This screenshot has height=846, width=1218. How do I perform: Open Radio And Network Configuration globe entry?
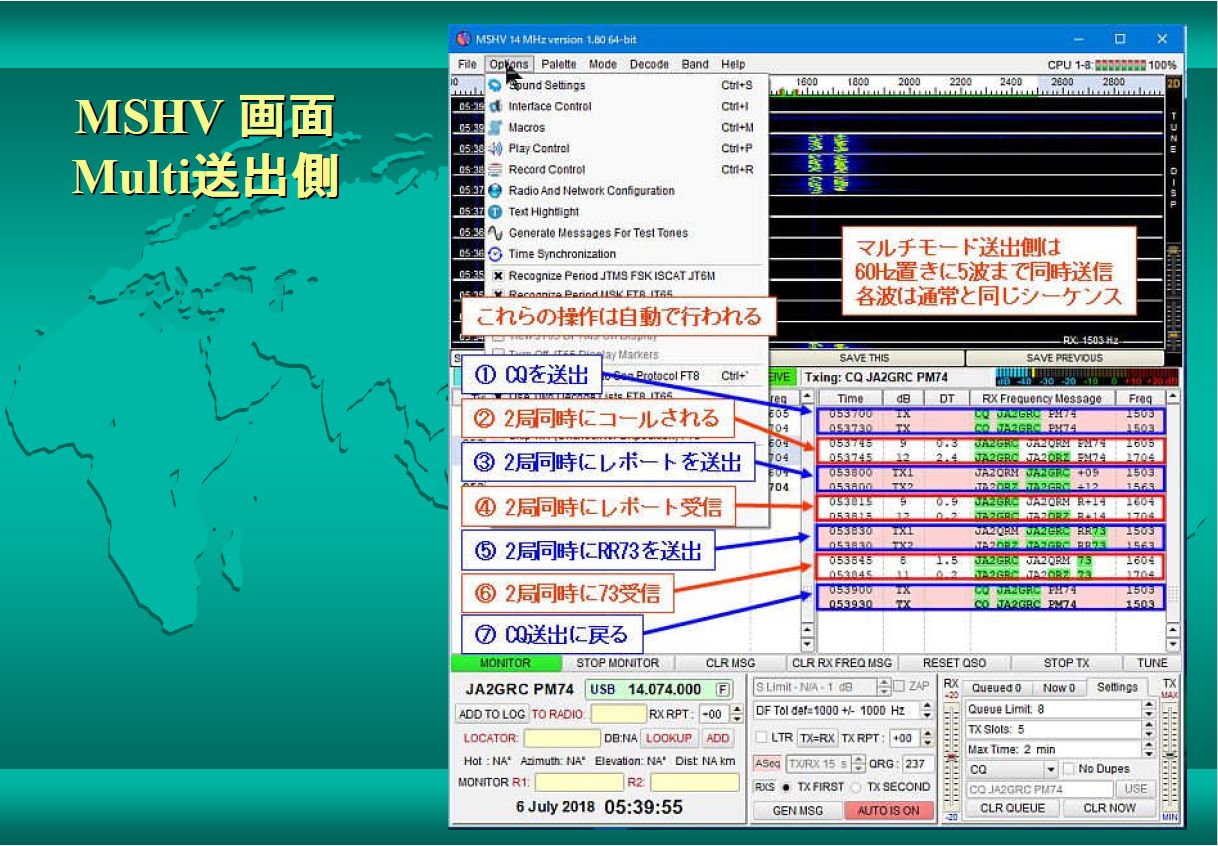[x=627, y=191]
